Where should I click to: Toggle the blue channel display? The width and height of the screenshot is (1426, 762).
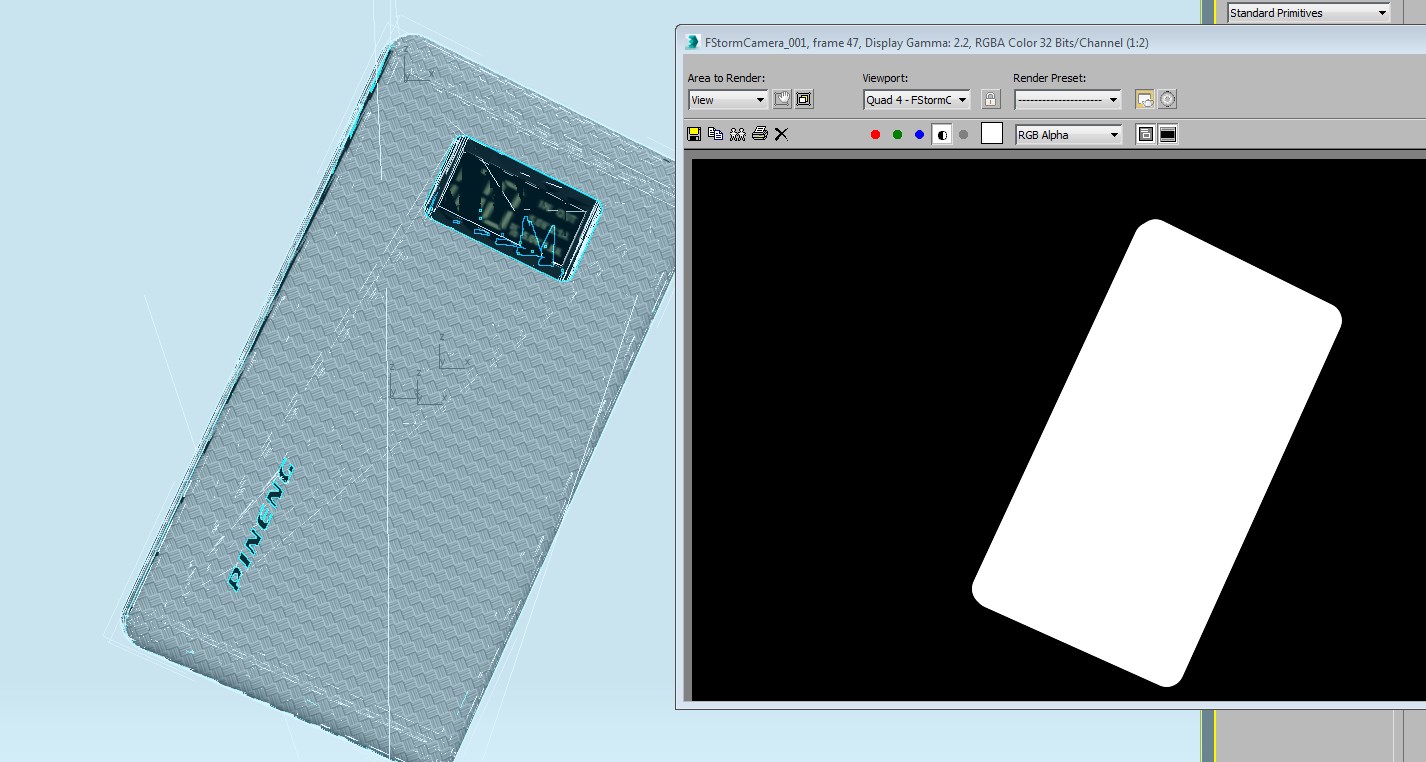pyautogui.click(x=920, y=135)
